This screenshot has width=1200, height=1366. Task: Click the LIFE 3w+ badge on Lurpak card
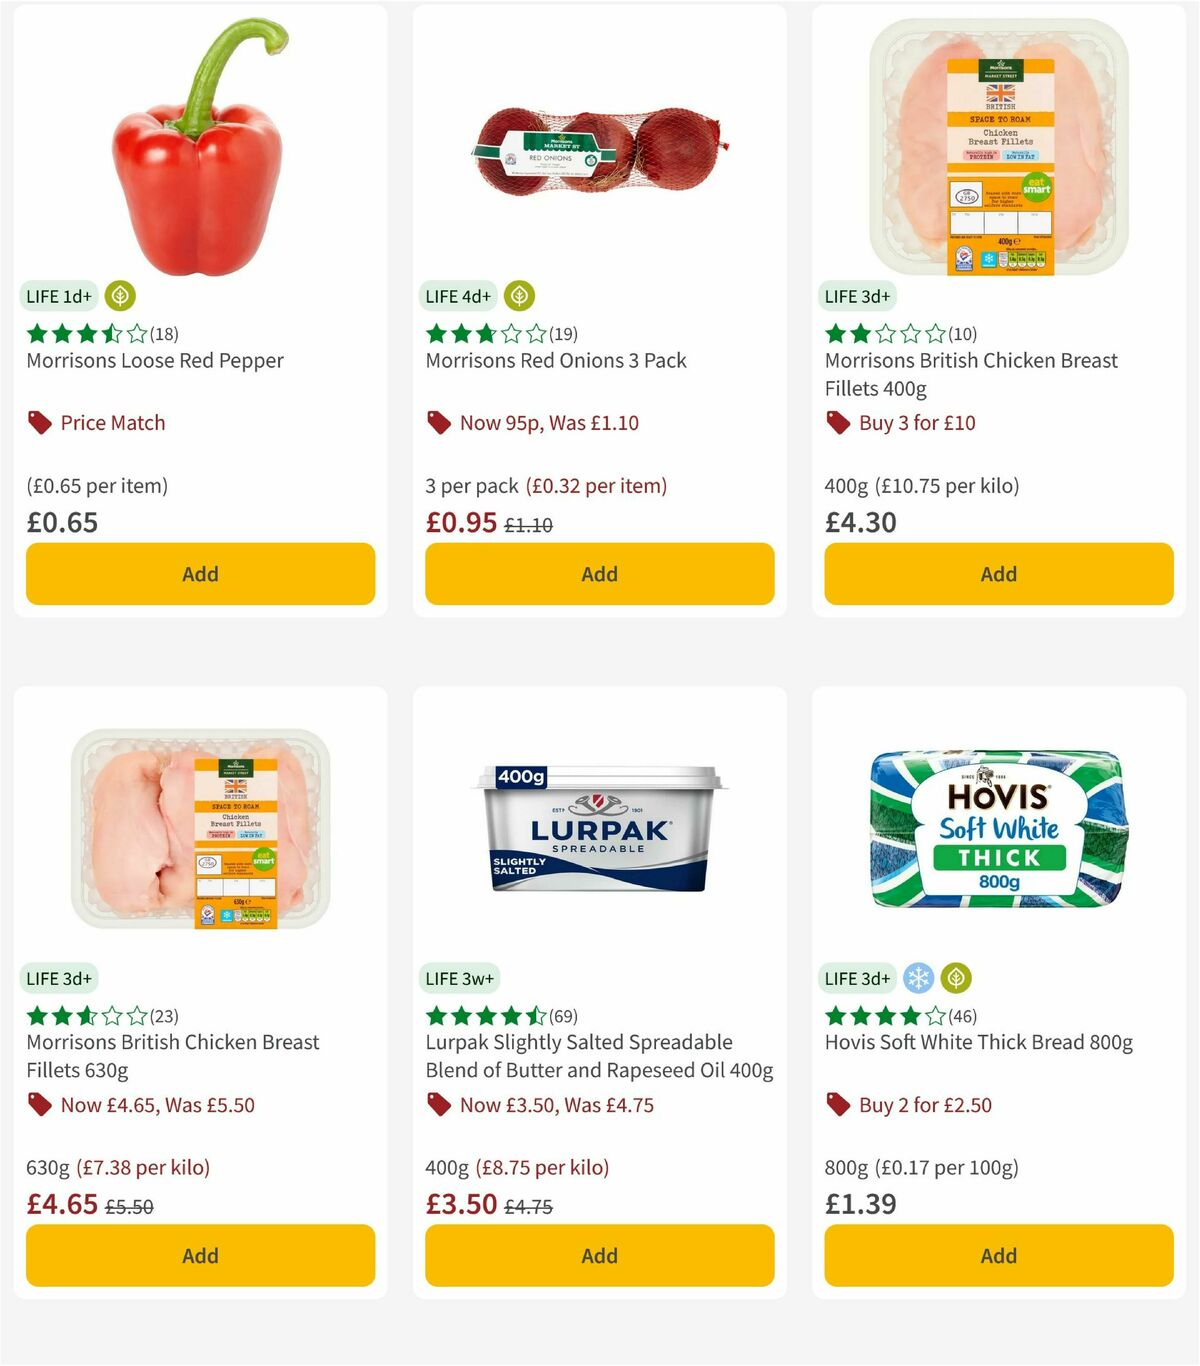[459, 978]
